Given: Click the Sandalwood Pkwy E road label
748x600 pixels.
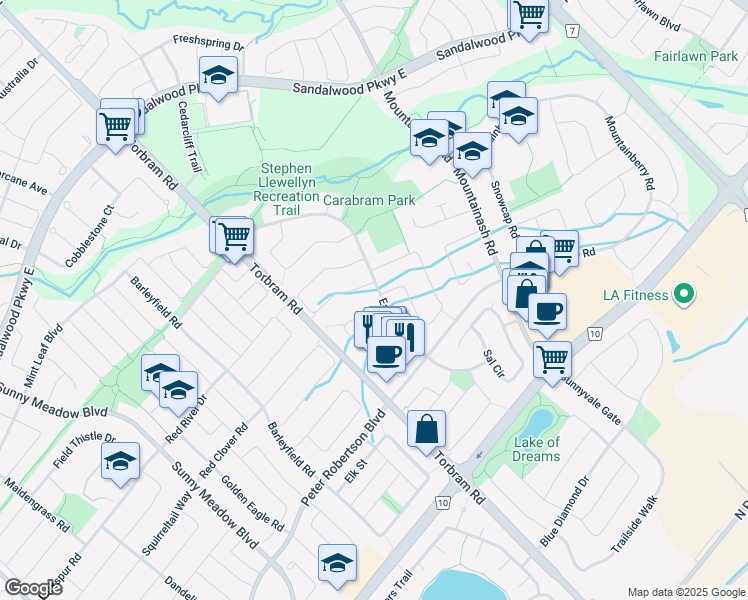Looking at the screenshot, I should pyautogui.click(x=349, y=84).
